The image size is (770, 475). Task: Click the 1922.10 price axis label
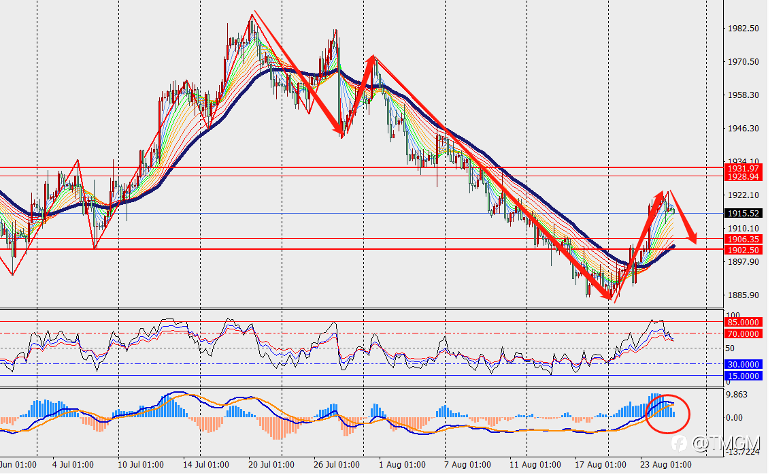click(x=743, y=196)
